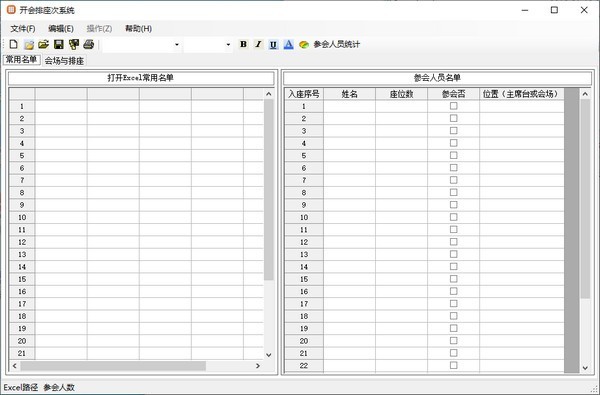
Task: Click the left grid's horizontal scrollbar thumb
Action: click(113, 366)
